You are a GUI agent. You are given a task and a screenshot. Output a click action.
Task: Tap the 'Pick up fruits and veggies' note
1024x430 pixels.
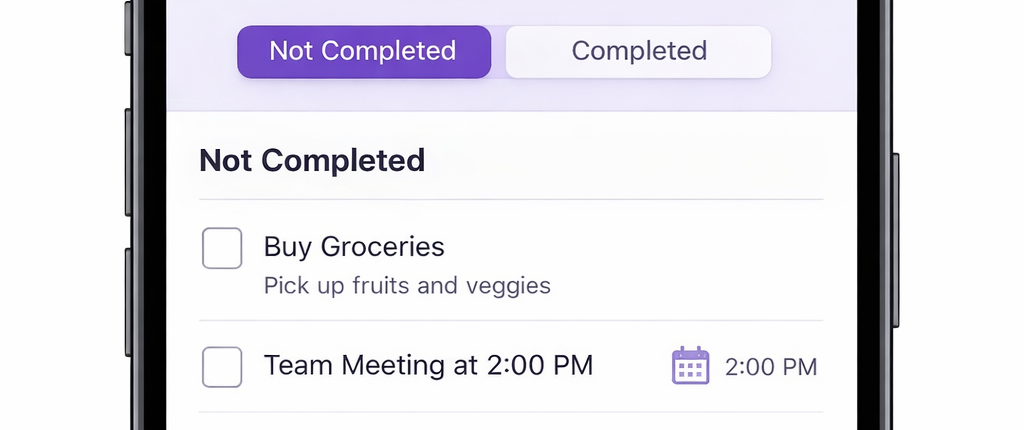[x=407, y=286]
